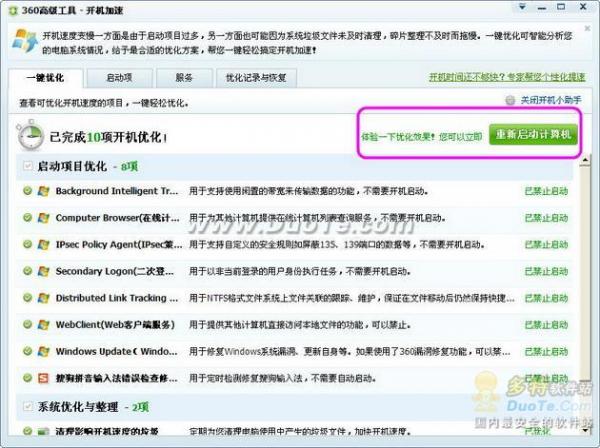The height and width of the screenshot is (448, 600).
Task: Click the Windows icon of WebClient
Action: (43, 325)
